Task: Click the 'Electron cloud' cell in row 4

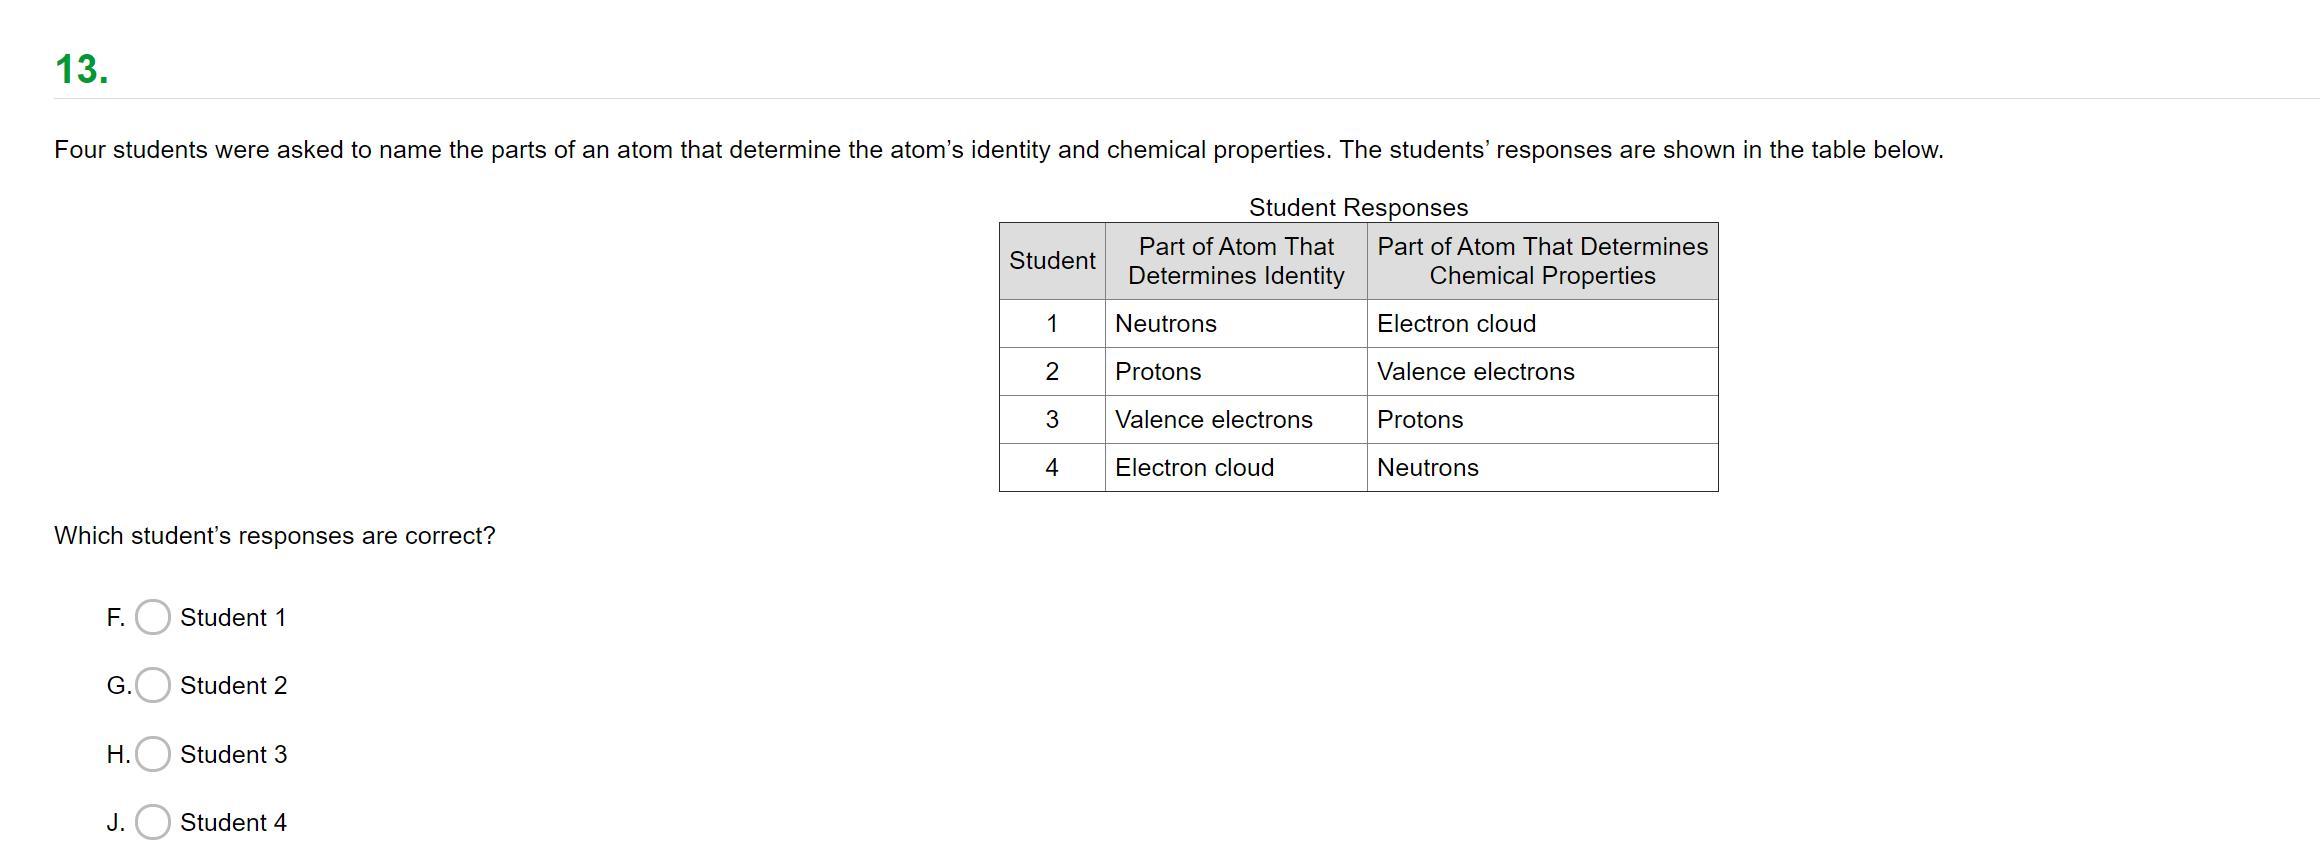Action: pos(1194,468)
